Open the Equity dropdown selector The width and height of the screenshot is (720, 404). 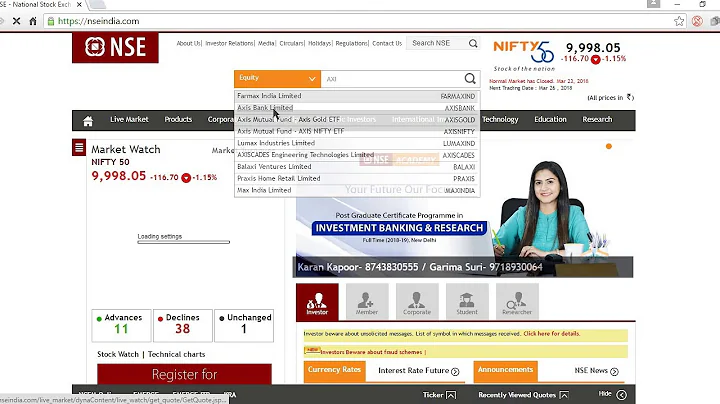277,79
